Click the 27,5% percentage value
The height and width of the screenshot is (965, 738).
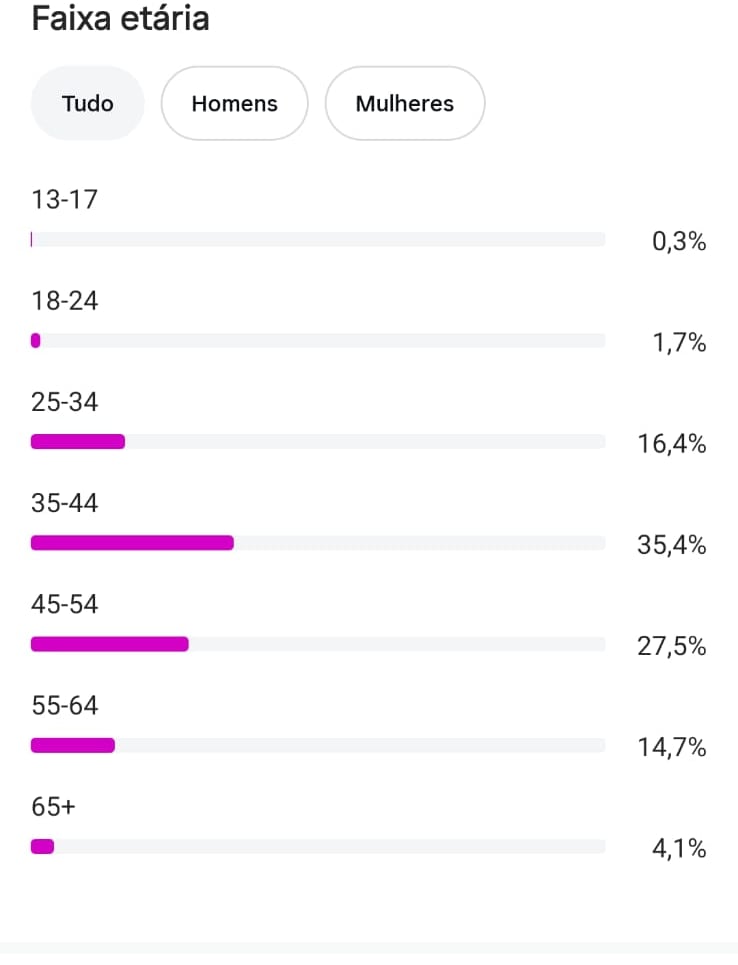pyautogui.click(x=672, y=647)
